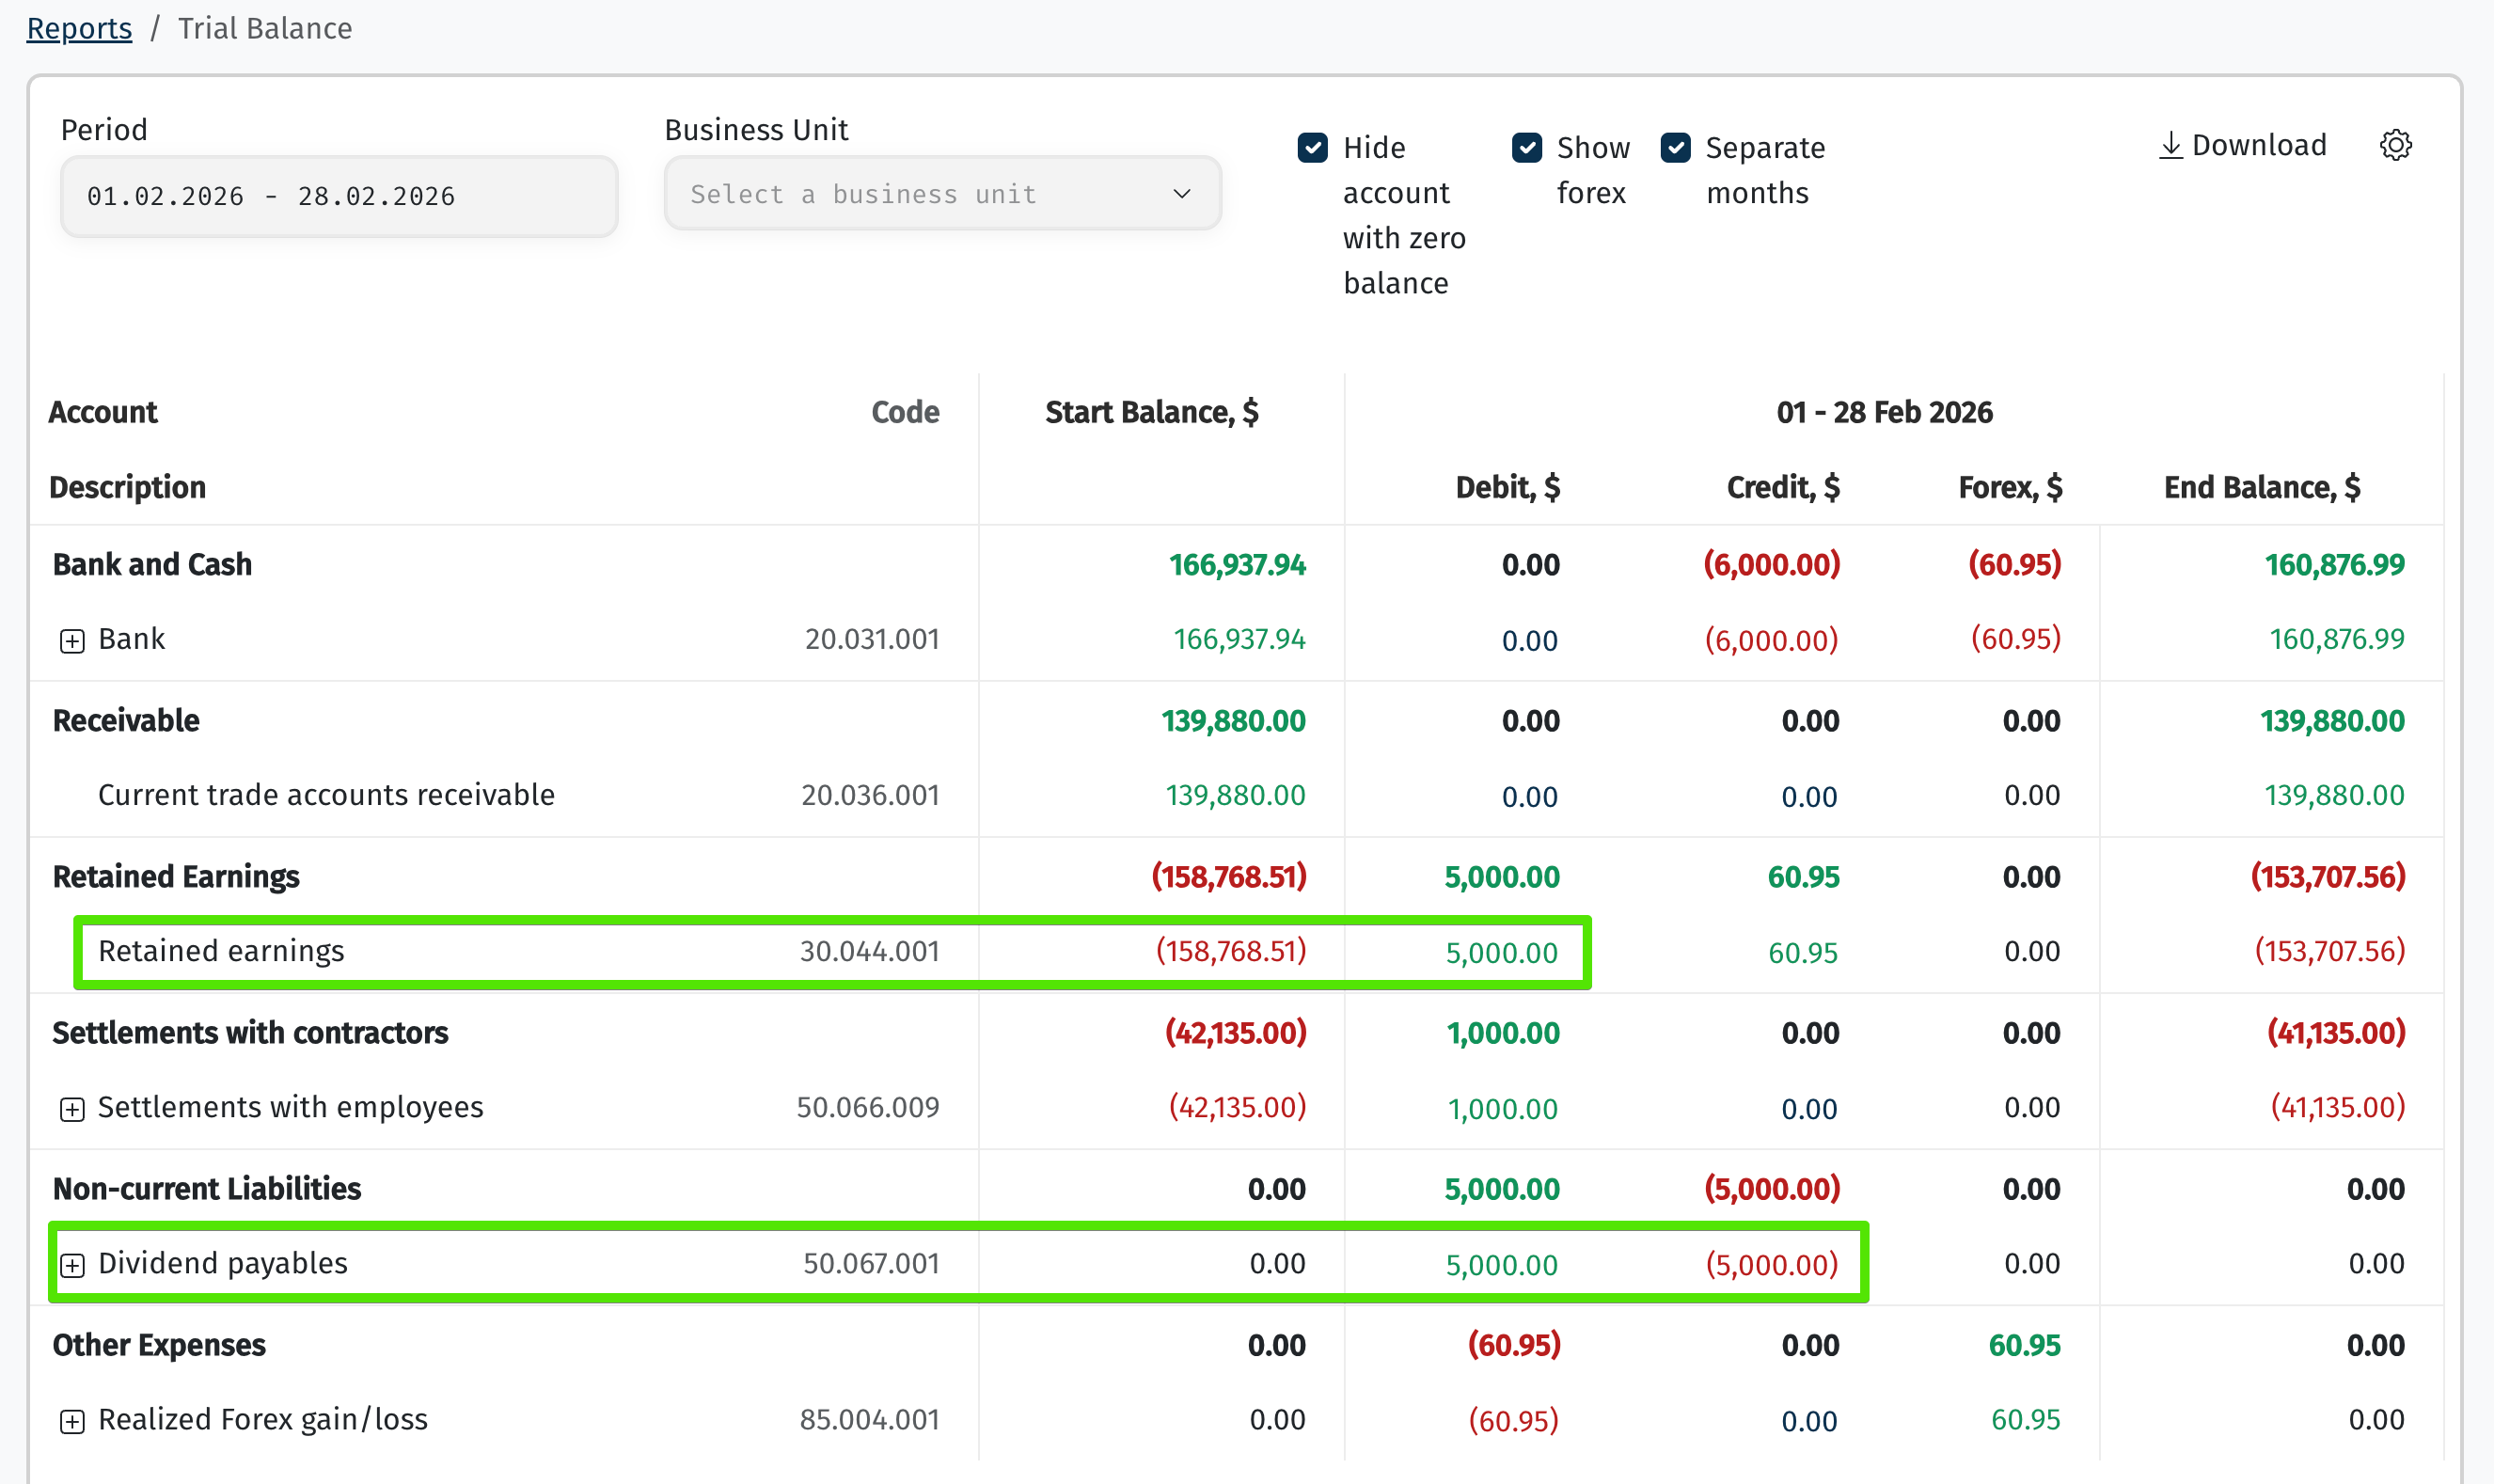Open Current trade accounts receivable credit value

[x=1808, y=797]
